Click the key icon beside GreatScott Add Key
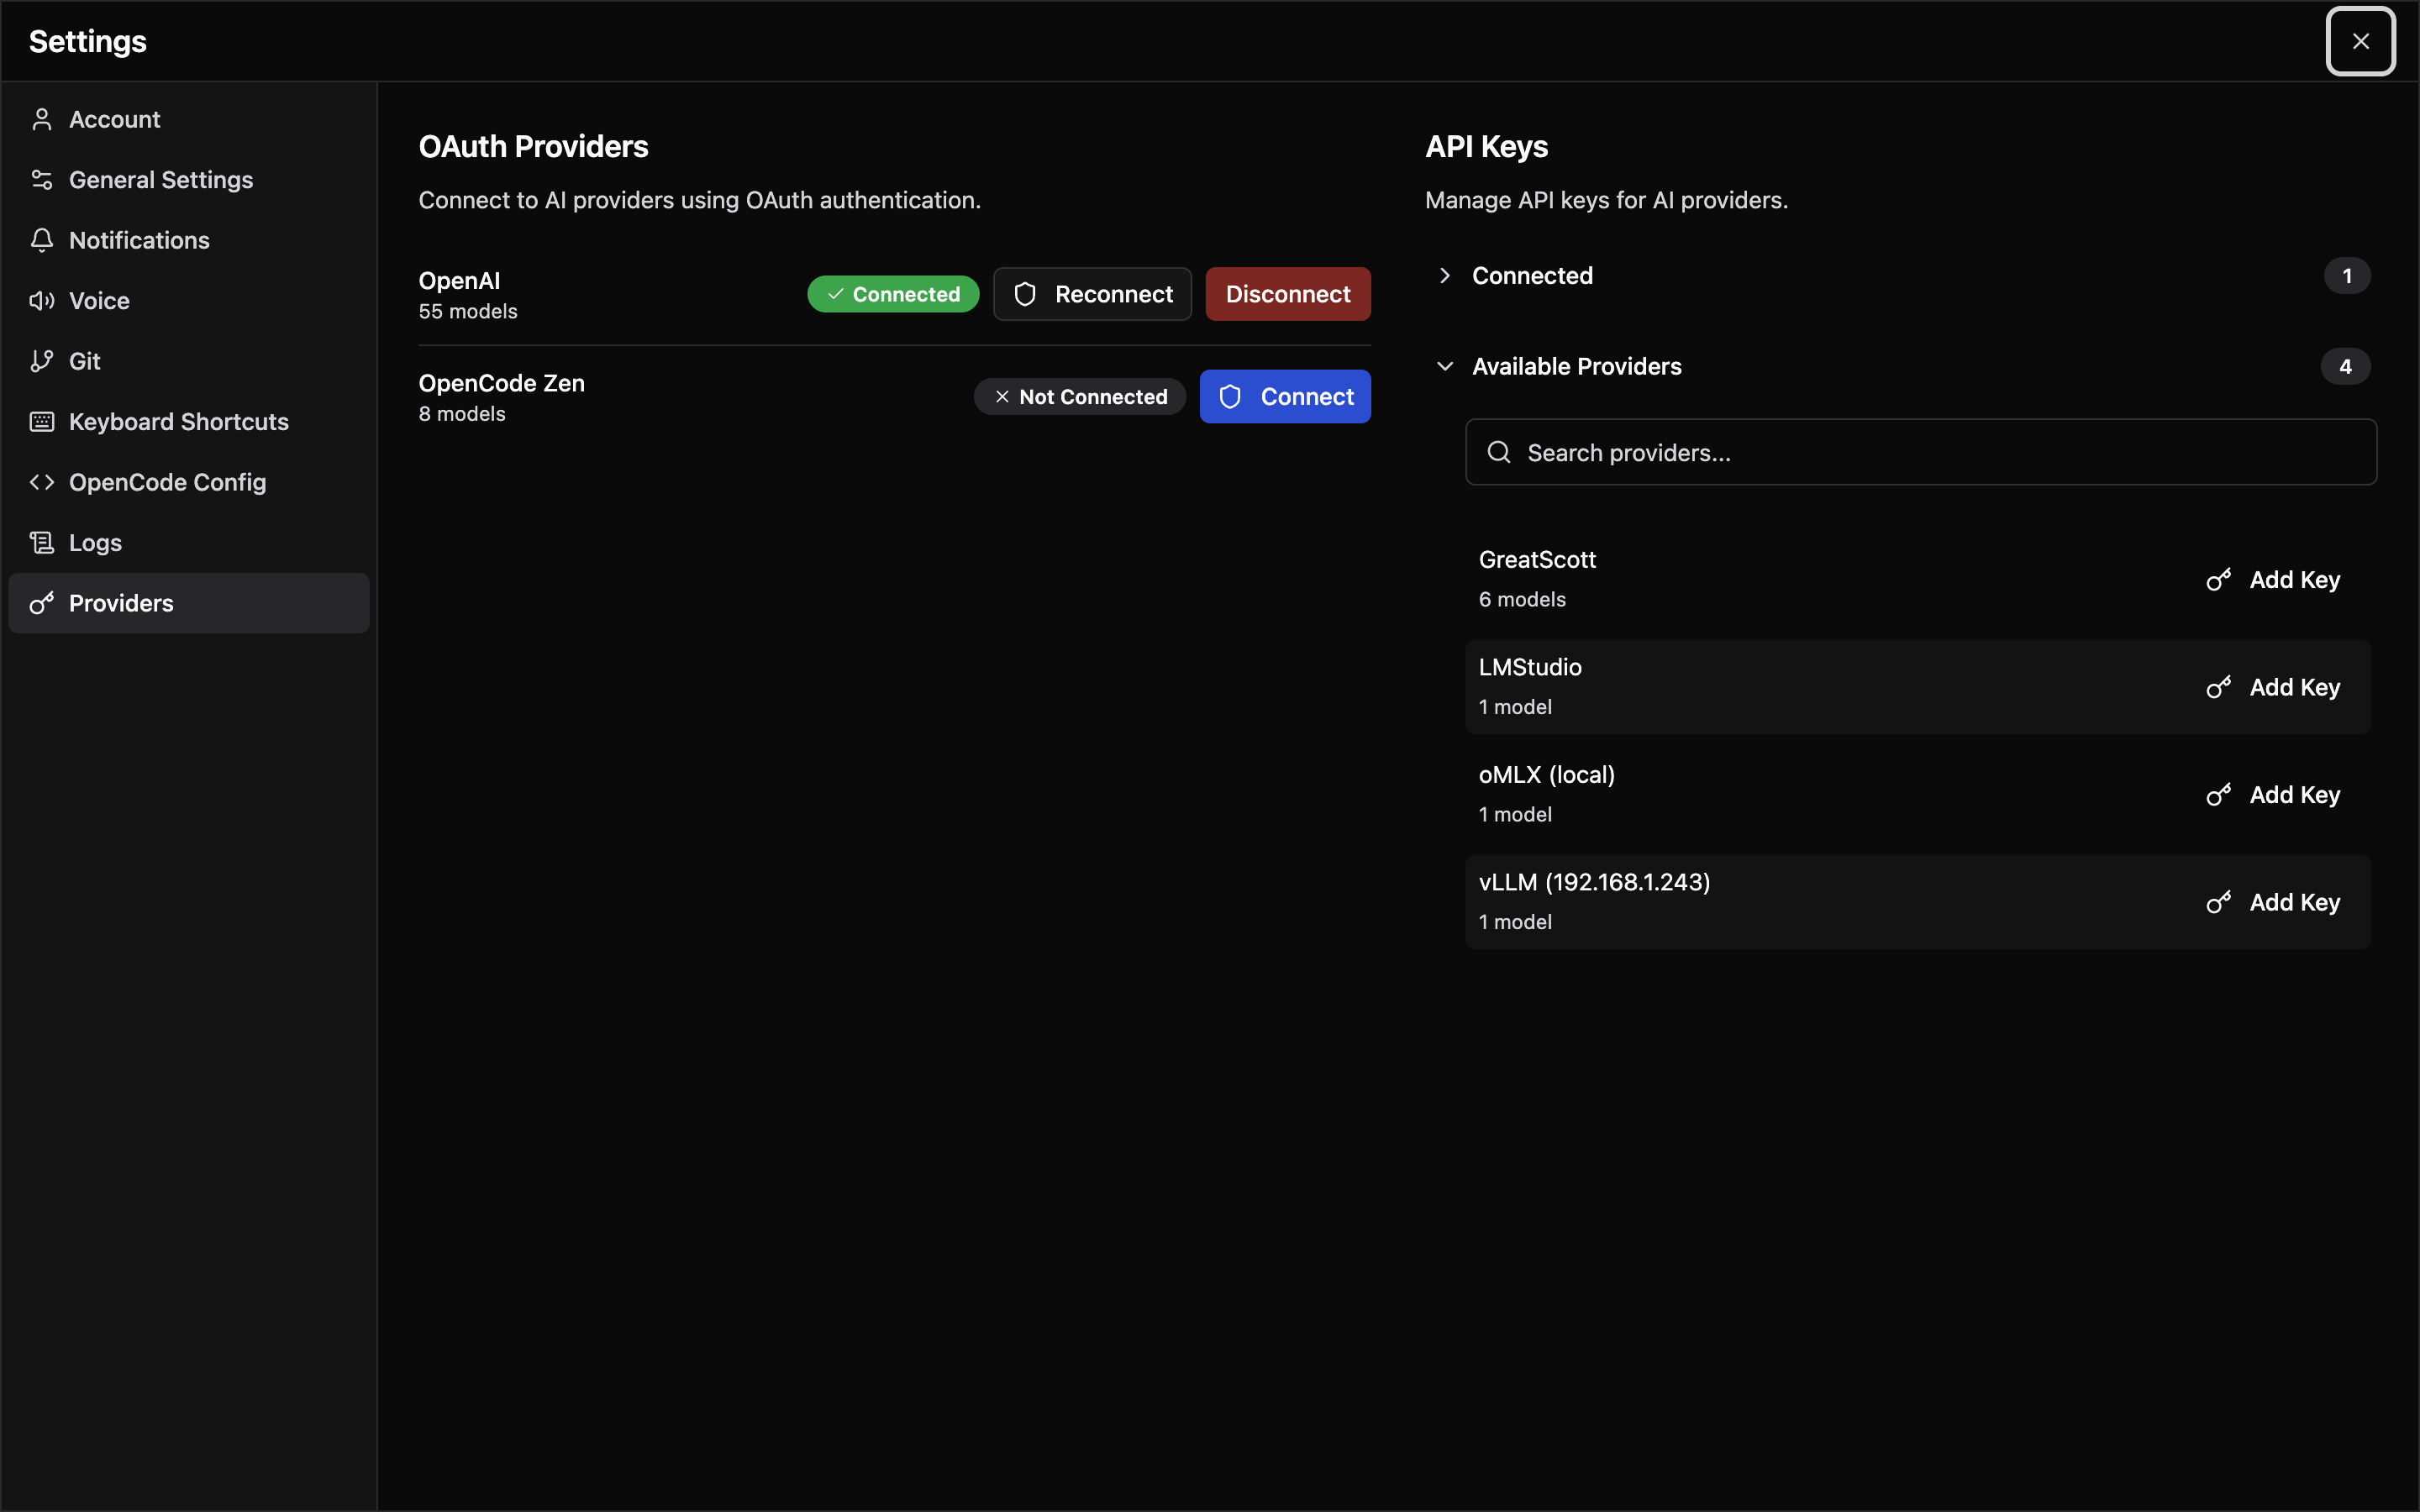 click(x=2218, y=580)
